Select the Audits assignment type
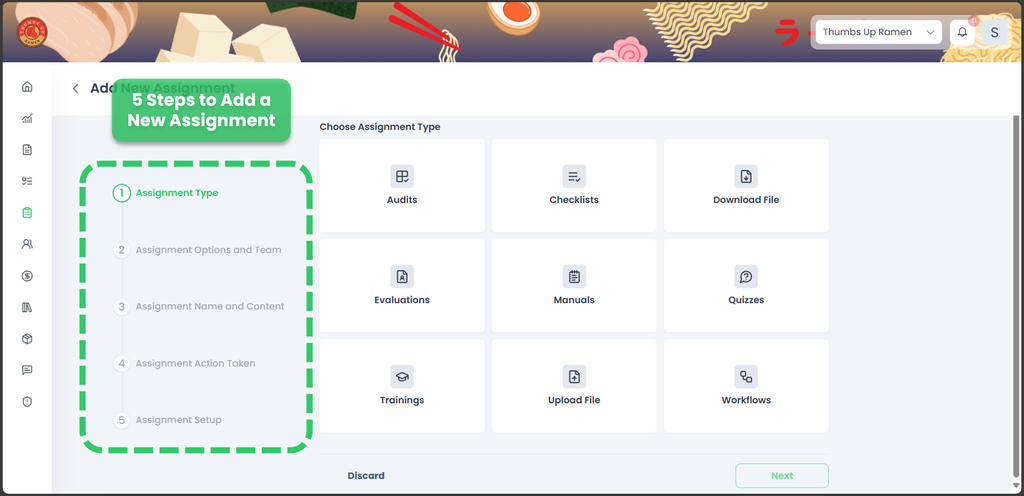Screen dimensions: 1024x496 pos(402,185)
